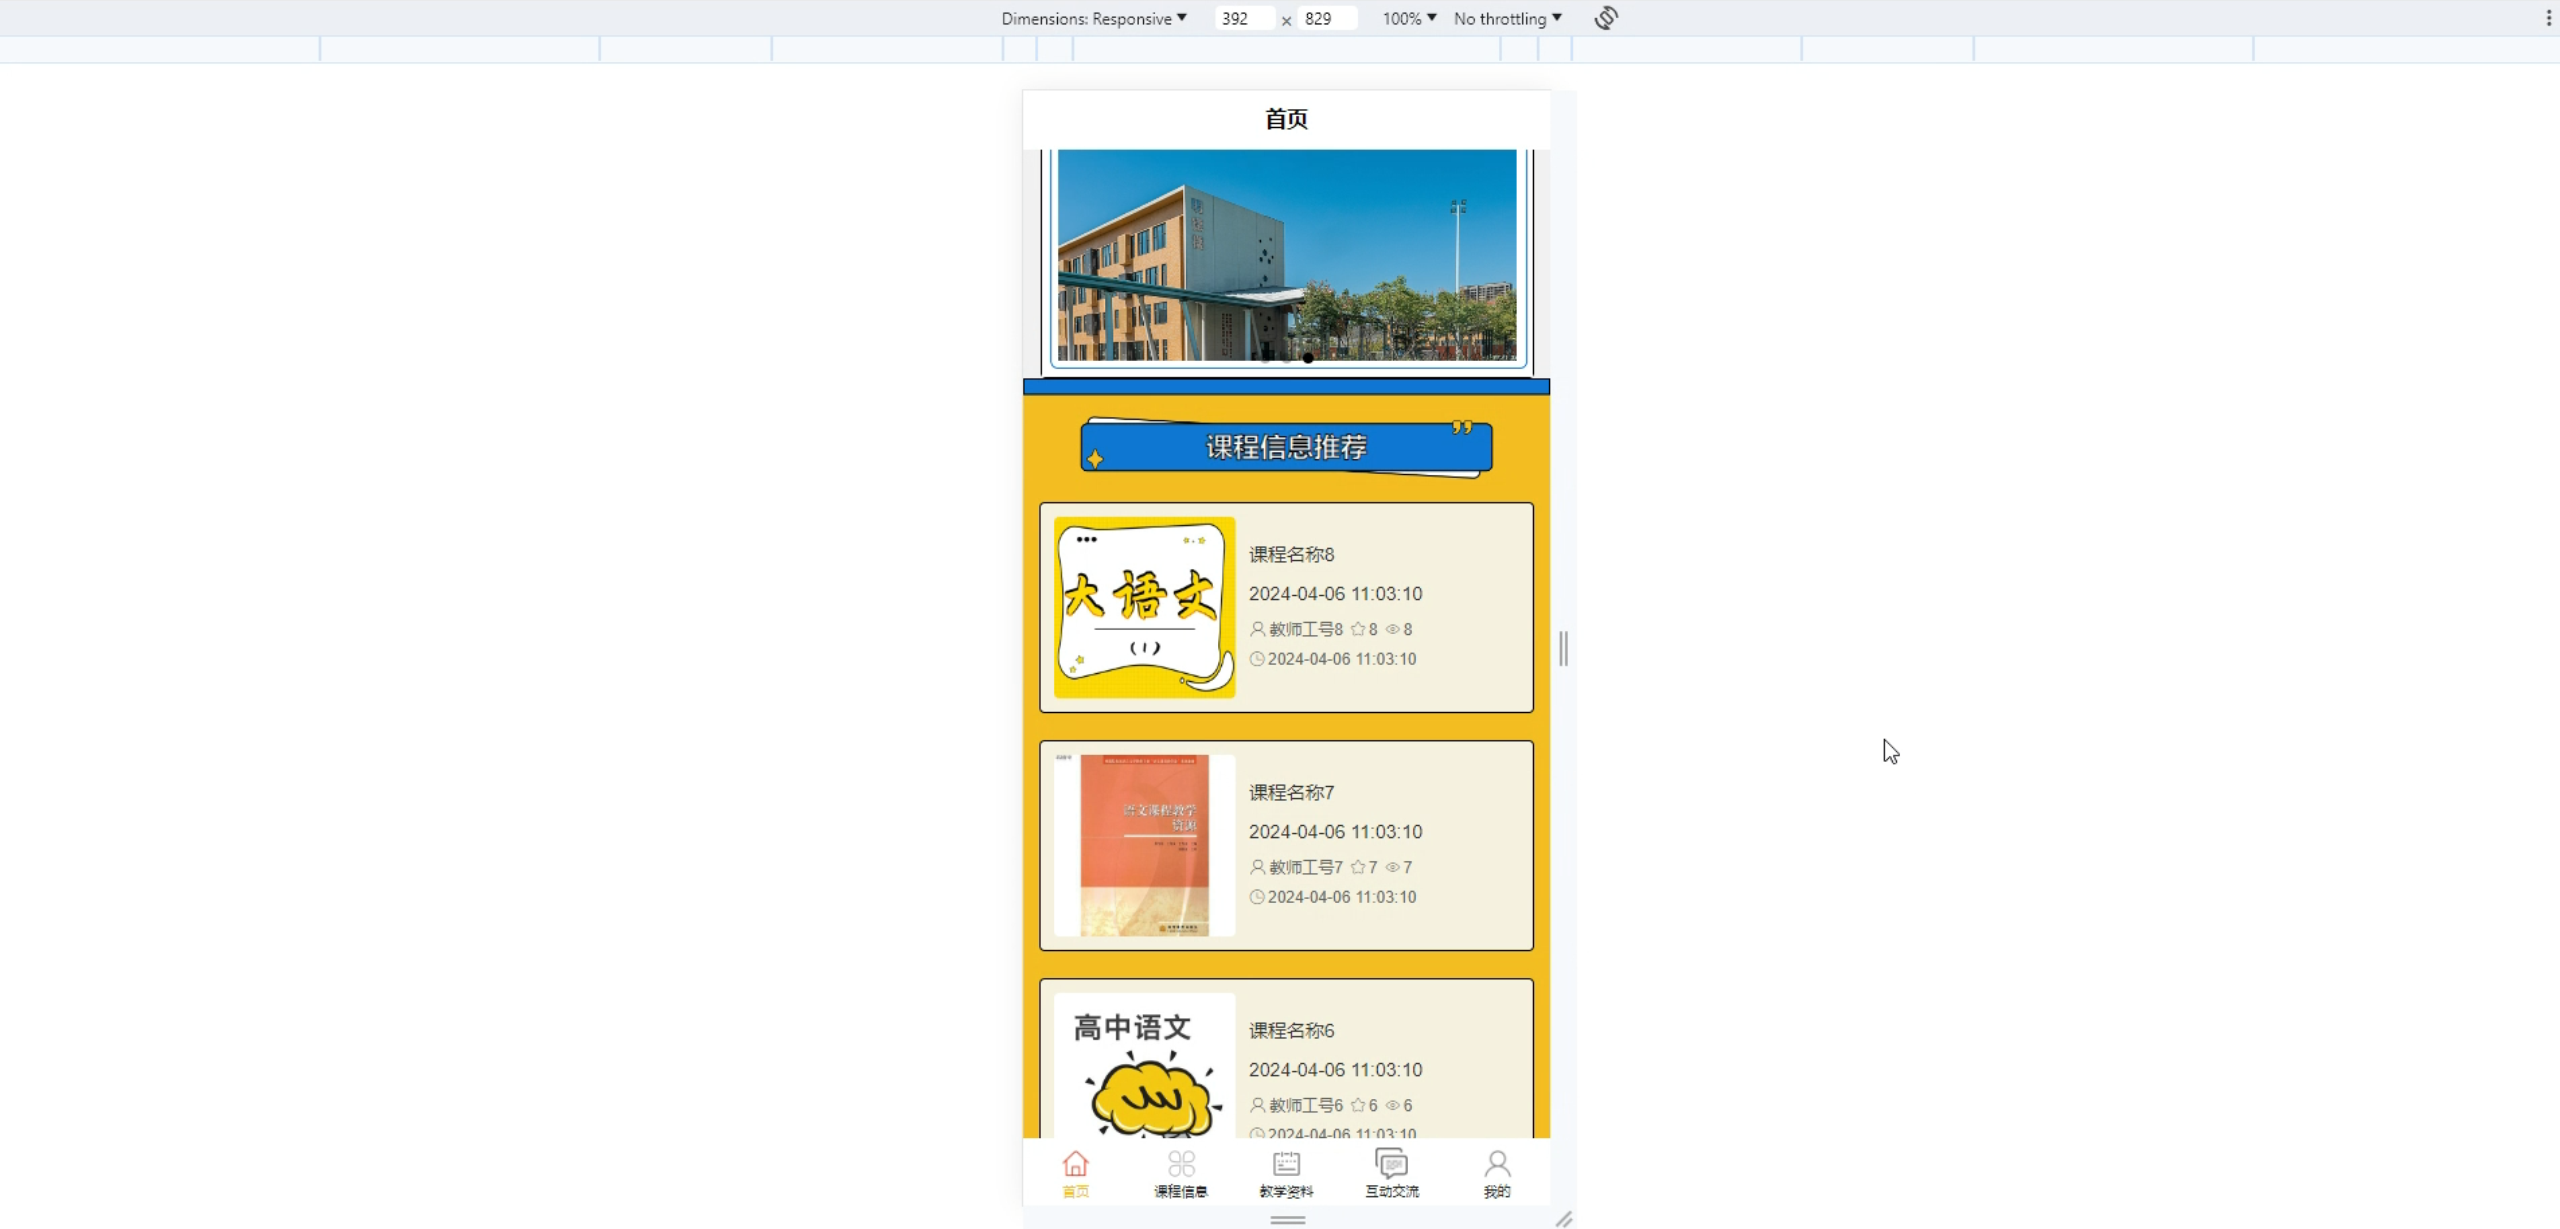
Task: Click the 大语文 course thumbnail
Action: pos(1144,607)
